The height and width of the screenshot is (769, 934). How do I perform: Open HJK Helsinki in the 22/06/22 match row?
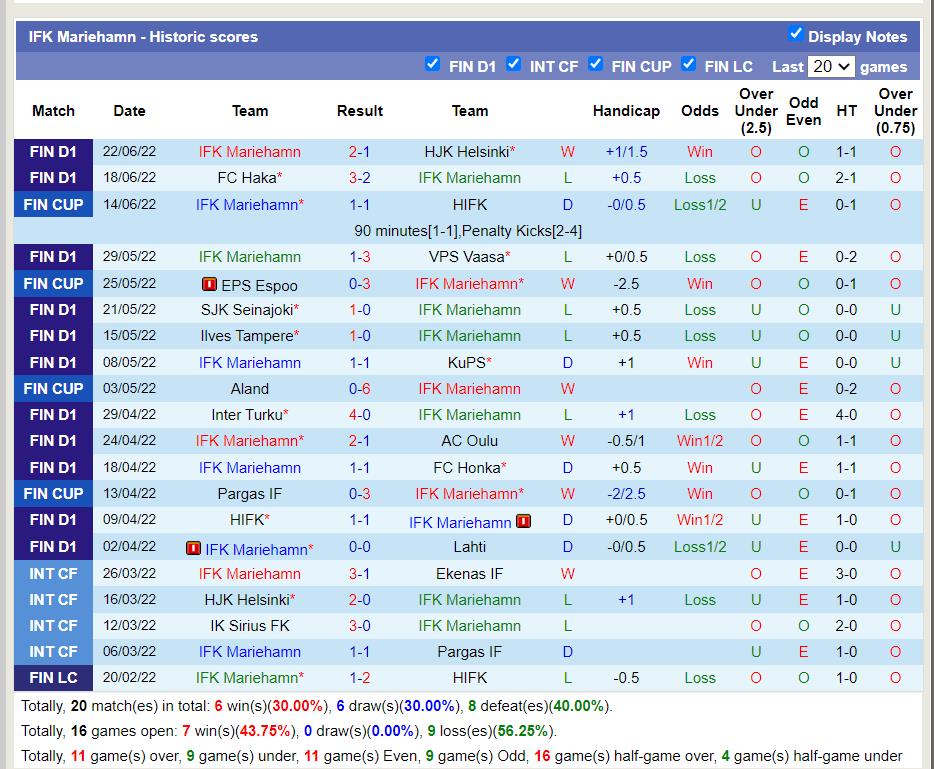point(466,152)
